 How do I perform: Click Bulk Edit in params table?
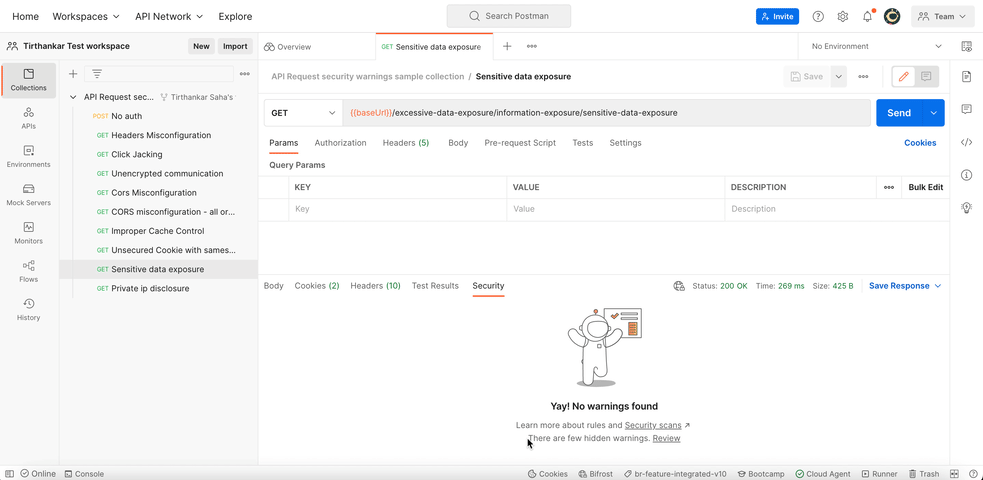925,187
